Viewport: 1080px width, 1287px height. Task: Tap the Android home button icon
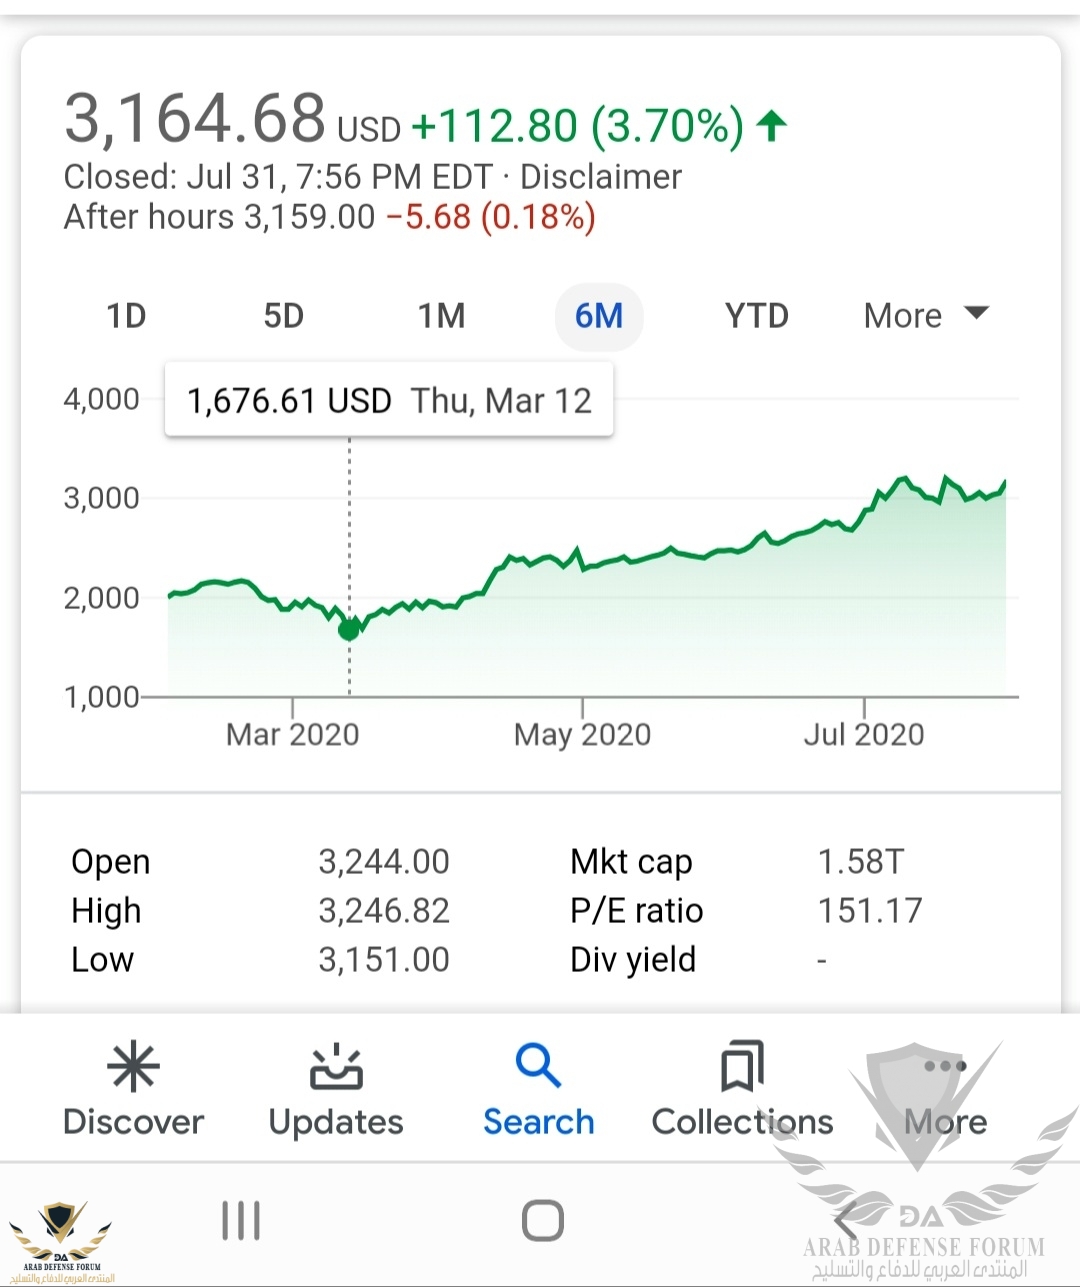(x=542, y=1221)
